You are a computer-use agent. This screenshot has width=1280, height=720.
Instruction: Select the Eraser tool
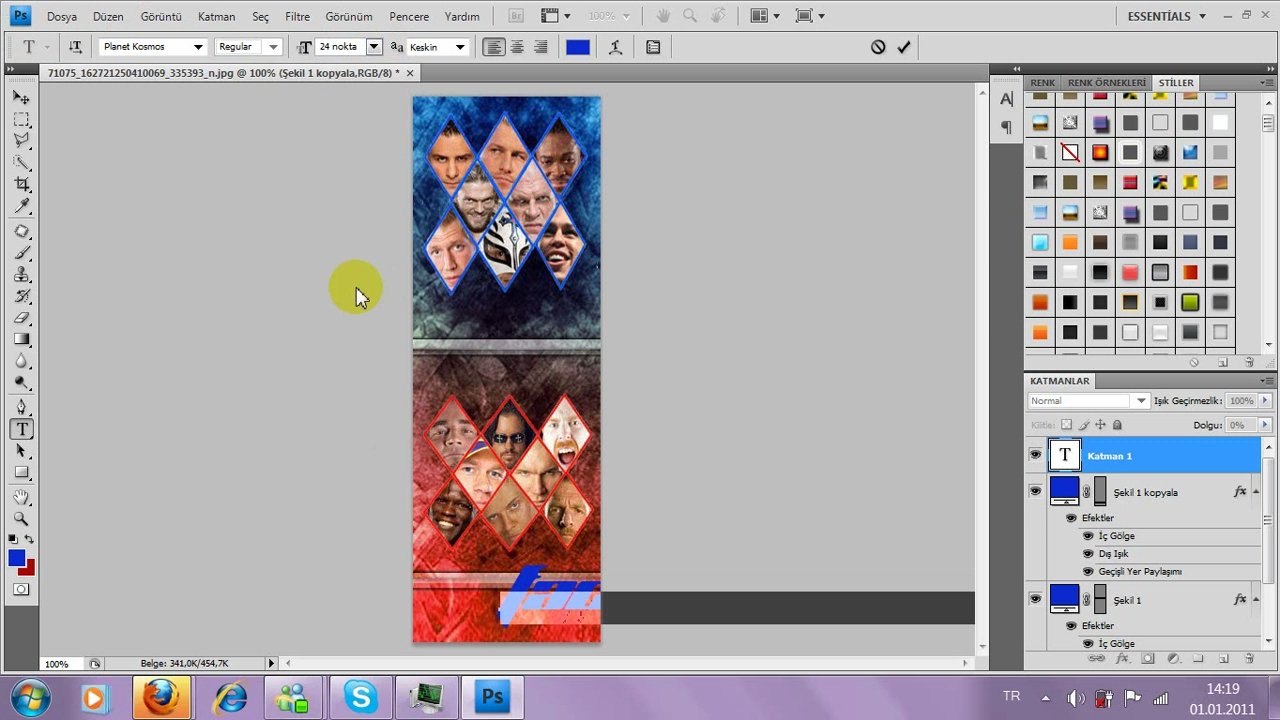pos(21,318)
